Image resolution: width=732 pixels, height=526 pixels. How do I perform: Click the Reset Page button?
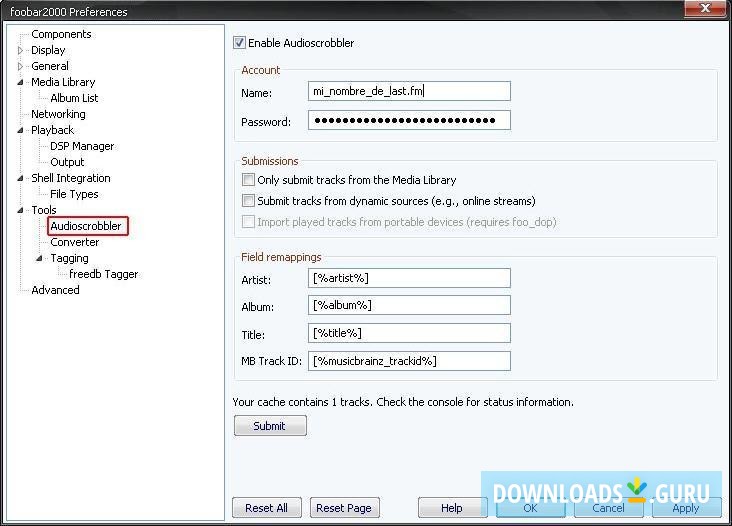click(345, 508)
